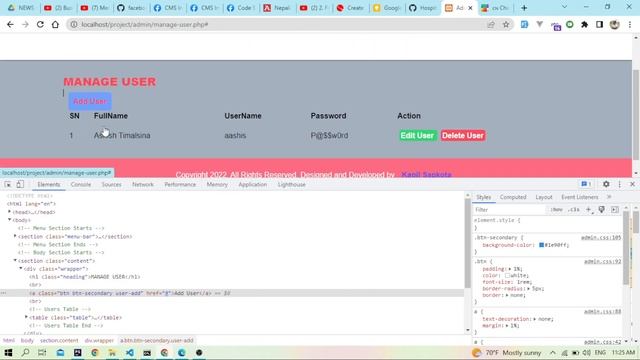Open the Memory panel tab
This screenshot has height=360, width=640.
[217, 184]
